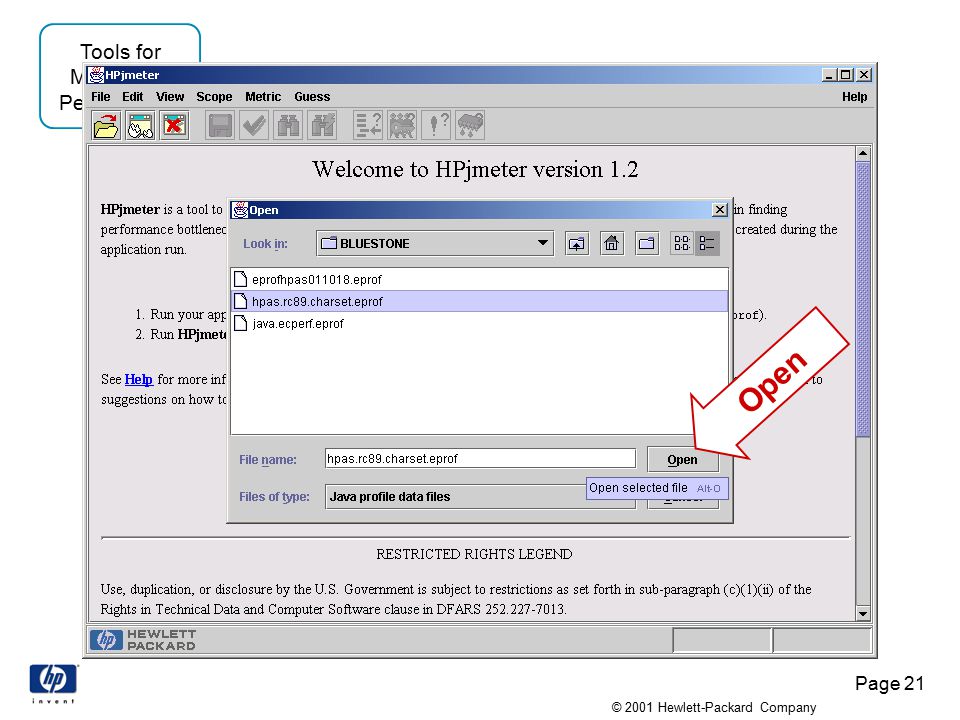Click the file icon beside eprofhpas011018.eprof
Viewport: 960px width, 720px height.
coord(241,279)
